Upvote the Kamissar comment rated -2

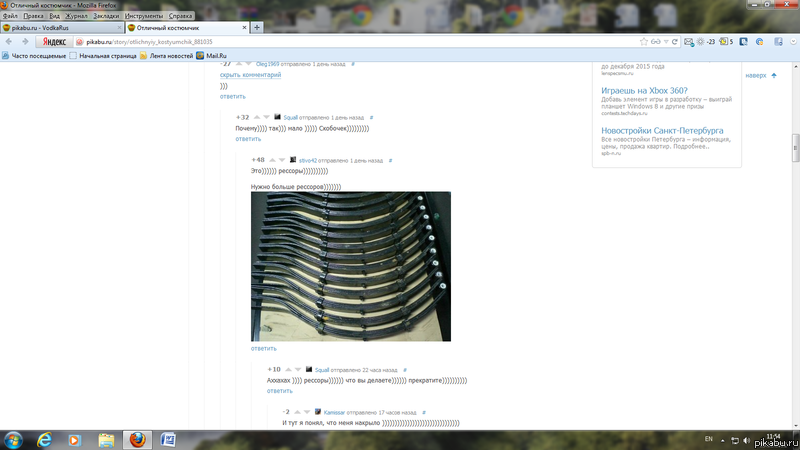(x=297, y=412)
